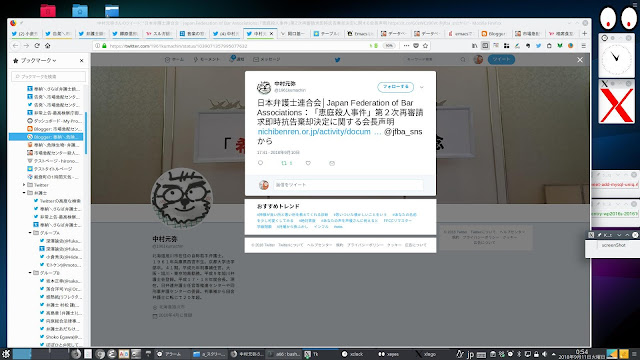Open Twitter モーメント navigation item

click(207, 60)
